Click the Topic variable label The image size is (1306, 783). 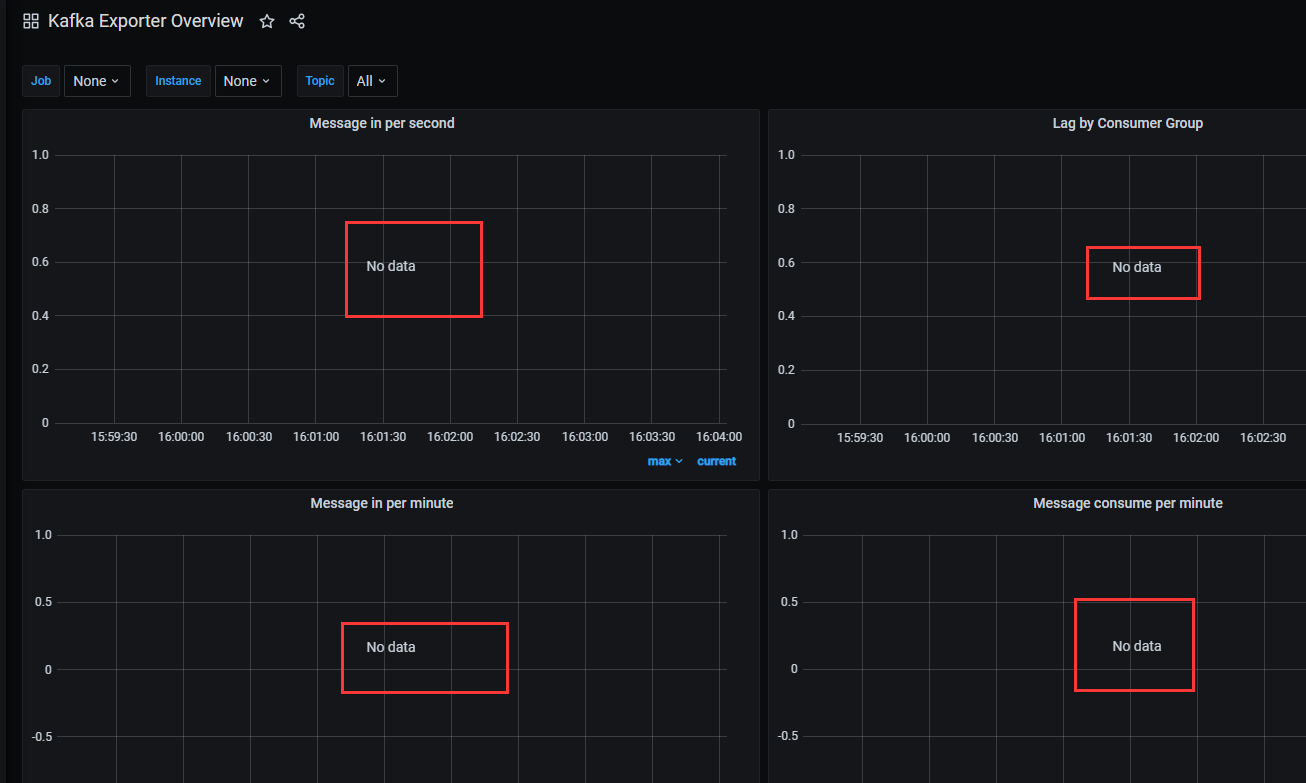319,80
